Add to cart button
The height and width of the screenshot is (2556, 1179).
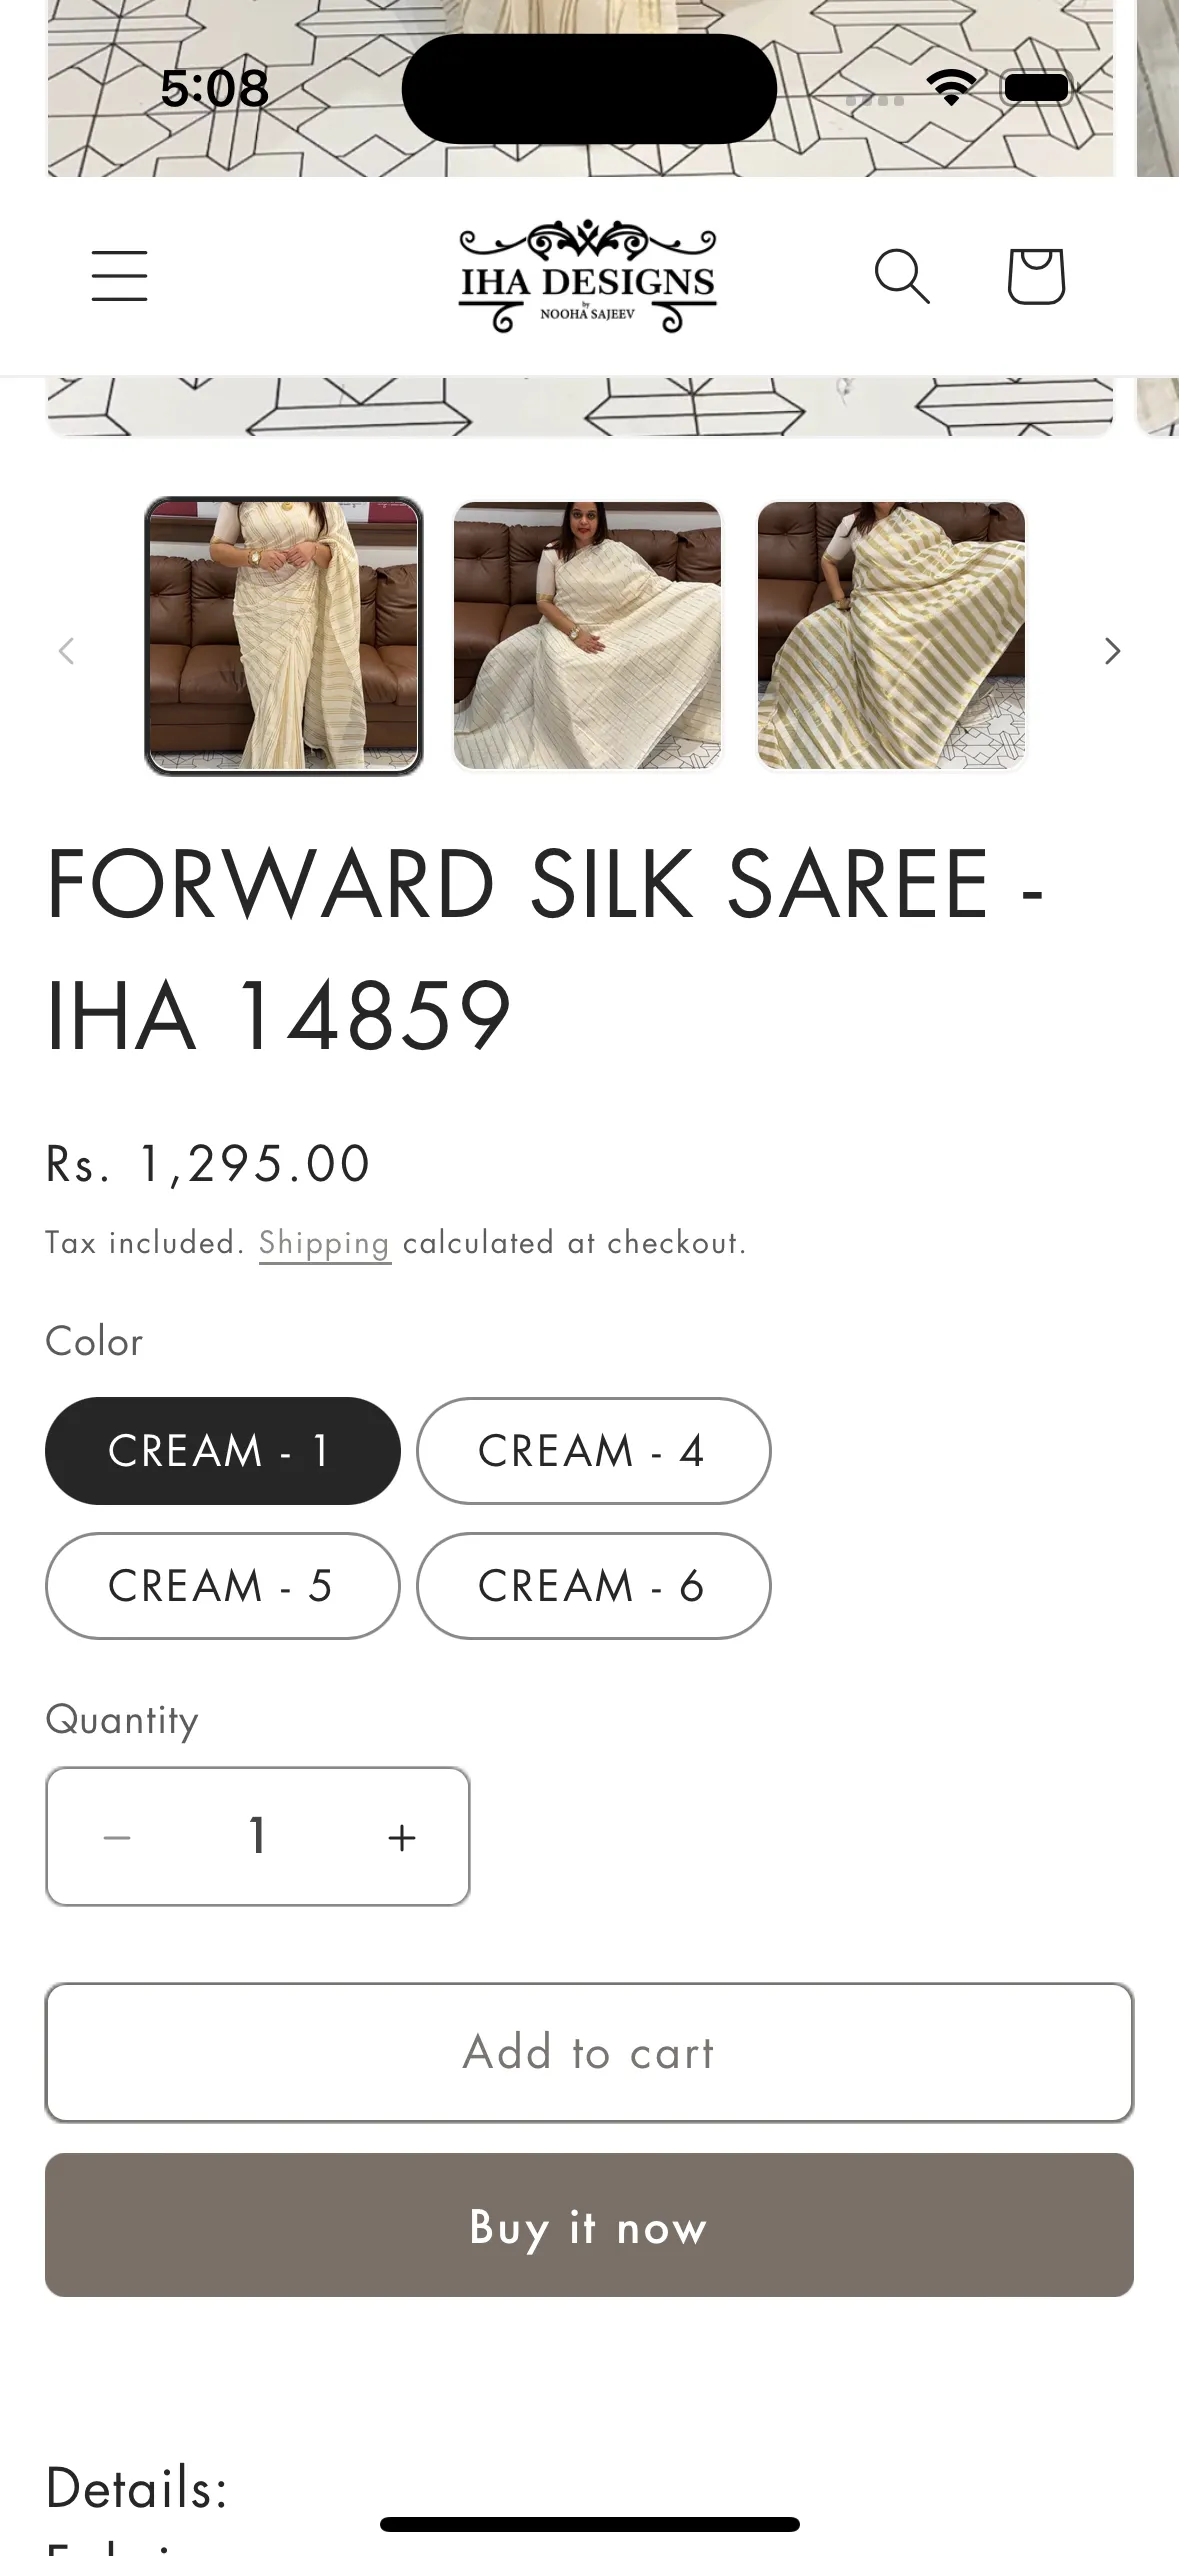589,2052
